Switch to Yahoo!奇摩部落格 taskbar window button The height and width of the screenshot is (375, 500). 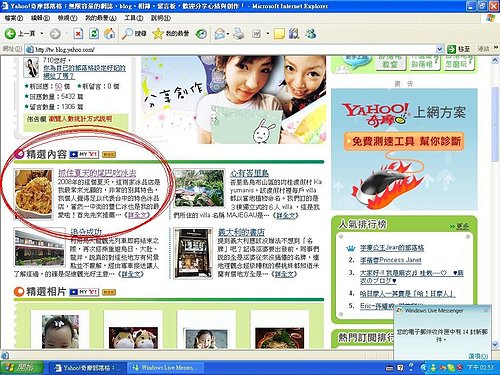click(87, 368)
